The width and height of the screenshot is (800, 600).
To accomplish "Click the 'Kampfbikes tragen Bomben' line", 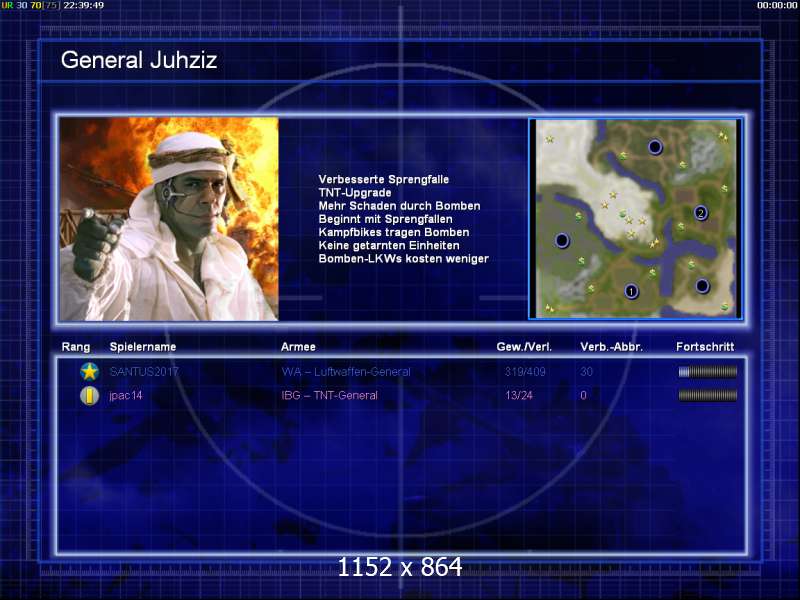I will [x=394, y=232].
